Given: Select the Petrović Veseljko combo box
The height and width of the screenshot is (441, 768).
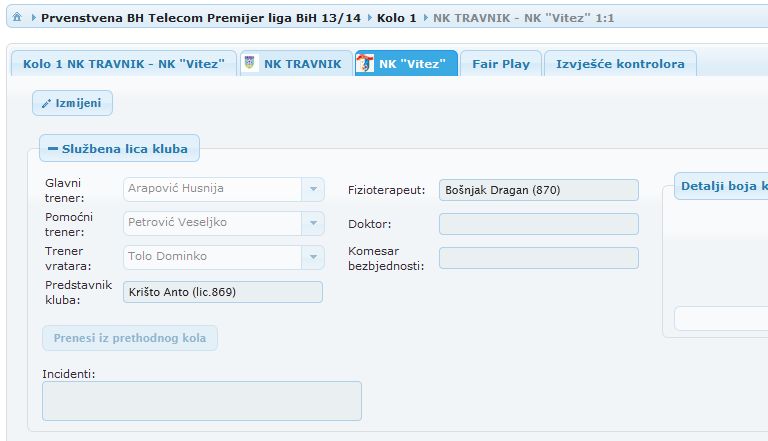Looking at the screenshot, I should coord(224,223).
